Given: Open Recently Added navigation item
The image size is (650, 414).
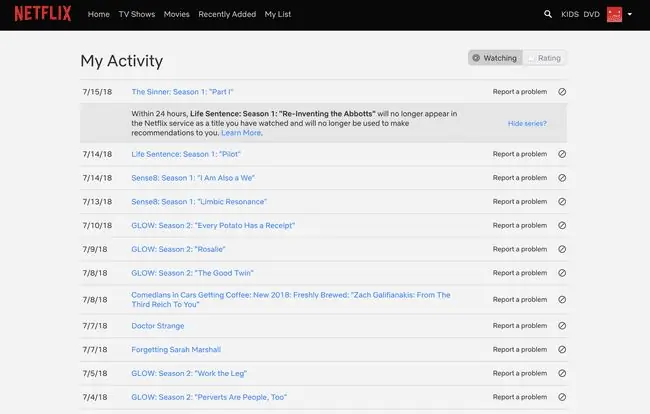Looking at the screenshot, I should pos(227,14).
